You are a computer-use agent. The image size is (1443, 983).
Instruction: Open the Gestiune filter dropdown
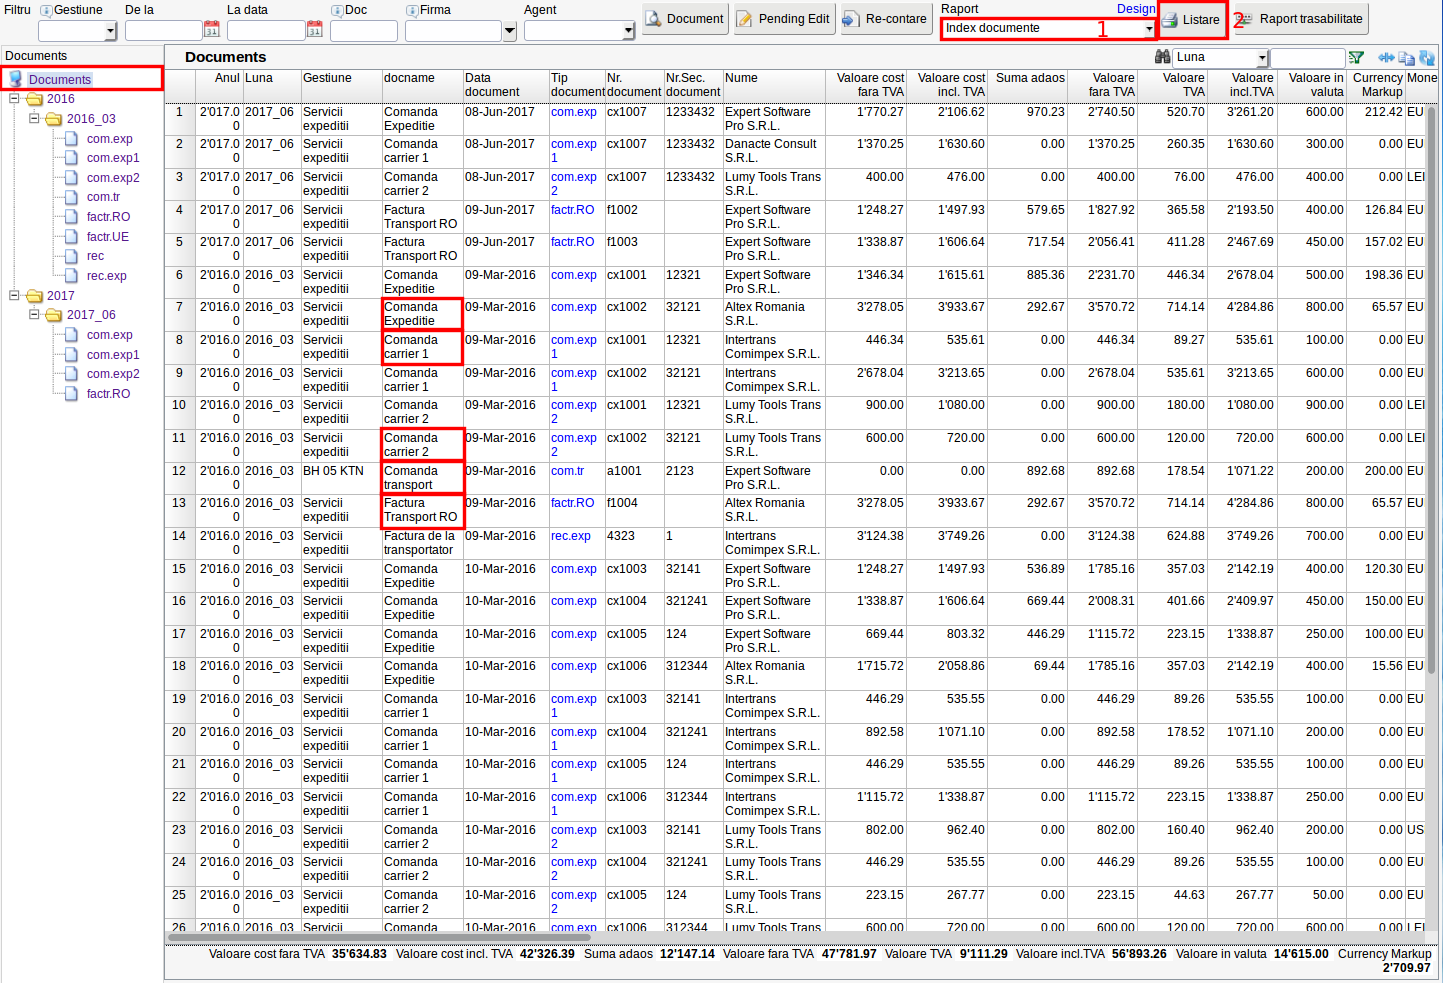tap(110, 31)
